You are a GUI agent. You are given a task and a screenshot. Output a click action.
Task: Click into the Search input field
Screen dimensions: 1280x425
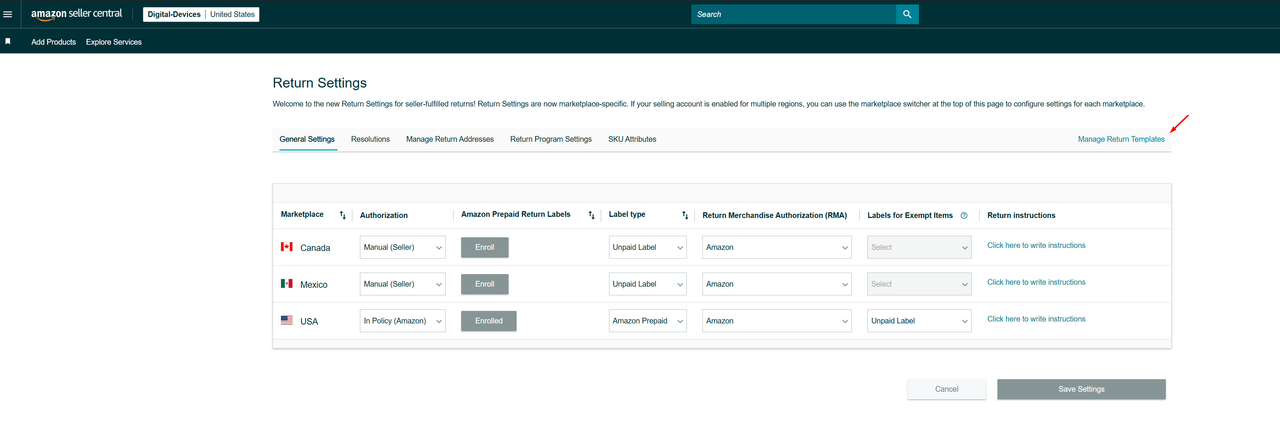click(792, 14)
